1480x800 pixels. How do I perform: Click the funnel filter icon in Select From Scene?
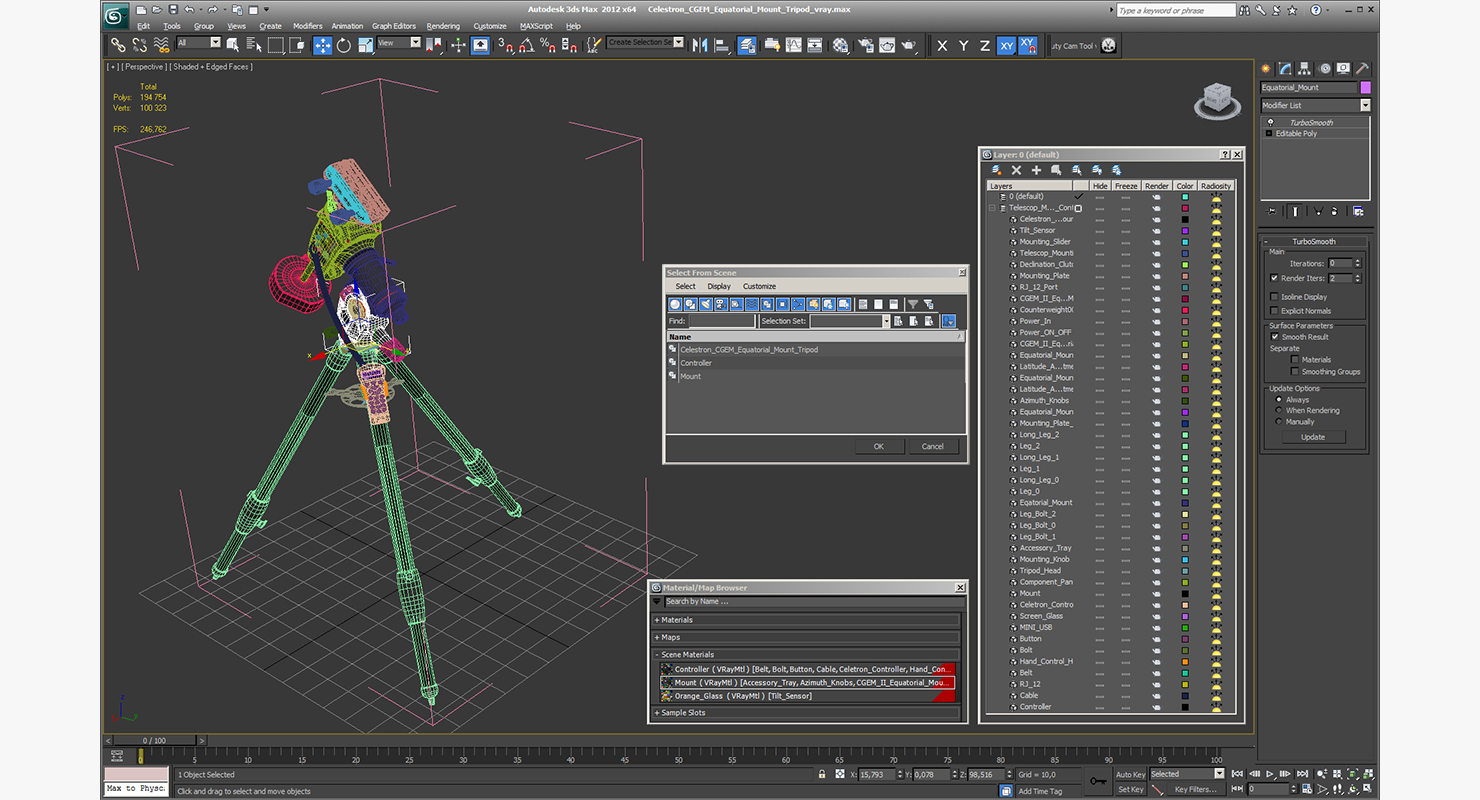tap(913, 304)
